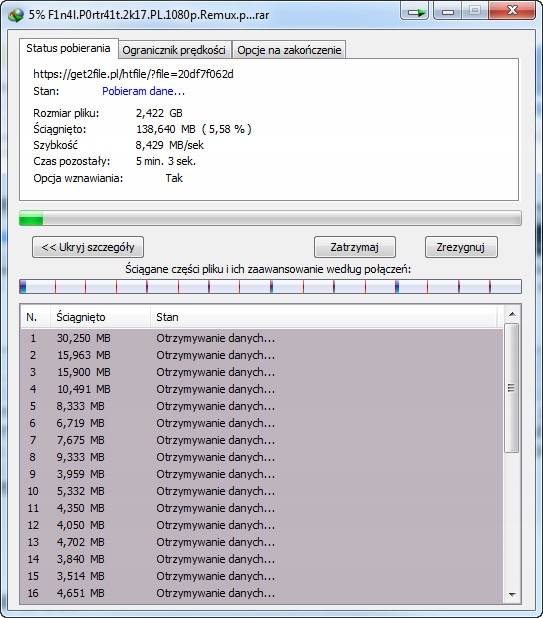Viewport: 543px width, 618px height.
Task: Close the download dialog window
Action: click(x=512, y=11)
